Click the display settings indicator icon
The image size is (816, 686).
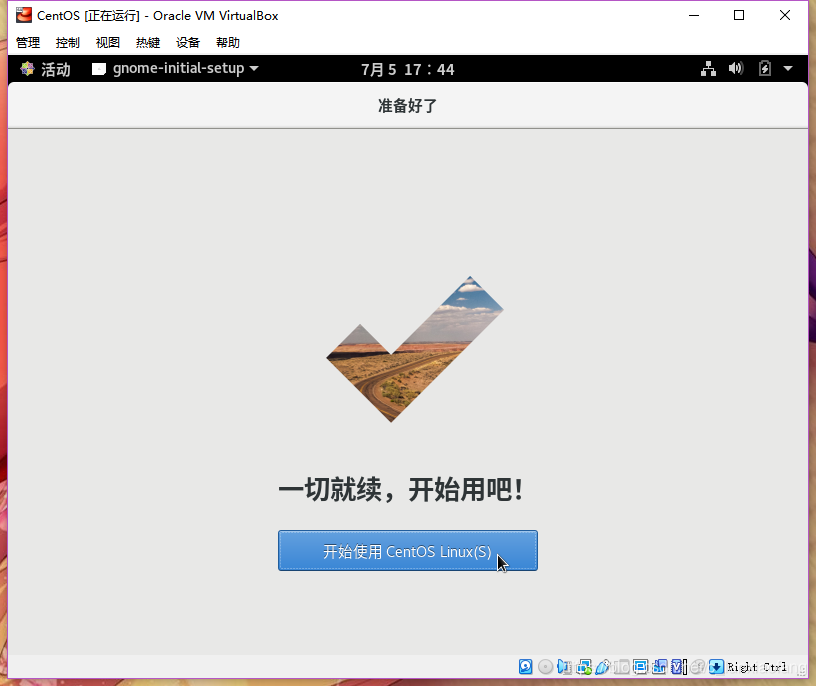[x=641, y=667]
